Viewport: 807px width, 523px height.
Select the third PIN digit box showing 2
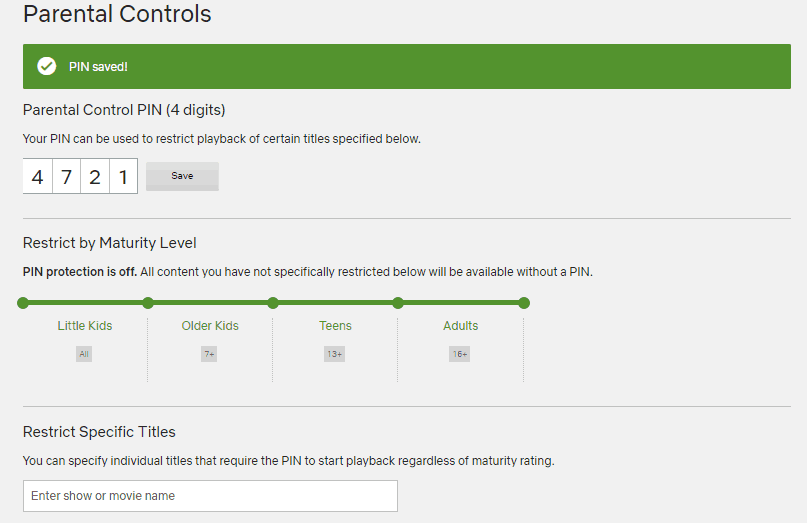point(95,177)
